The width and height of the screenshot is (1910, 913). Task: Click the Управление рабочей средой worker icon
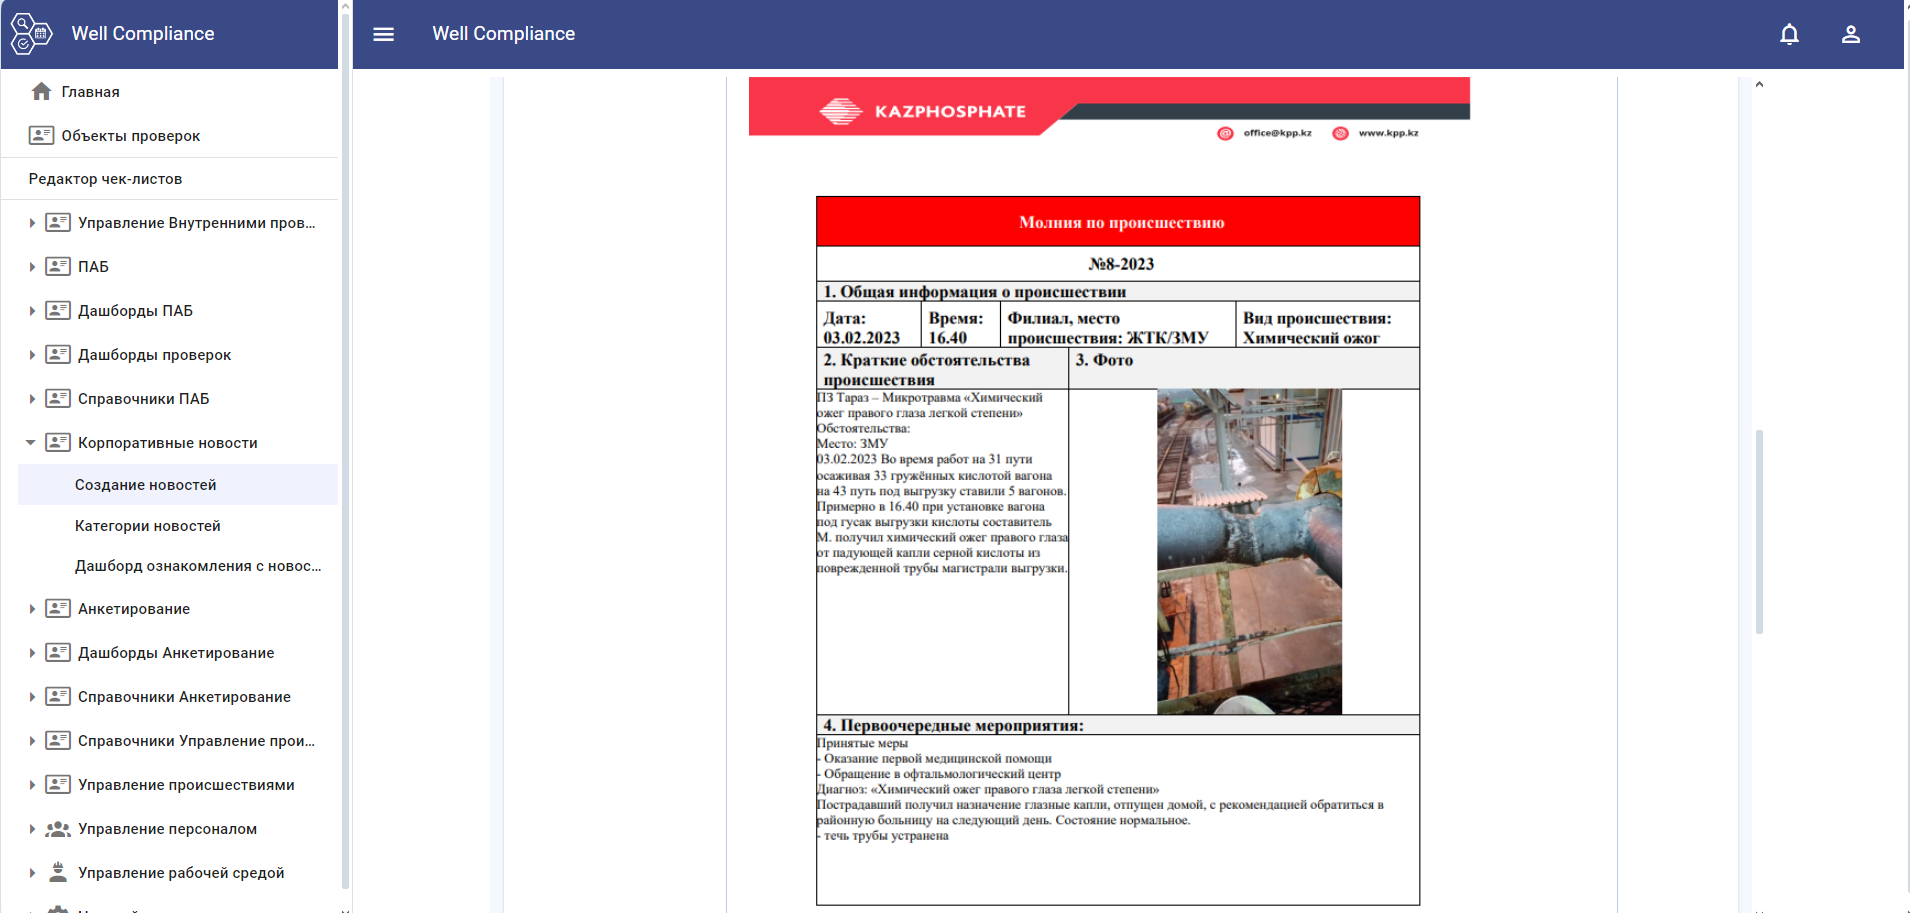pos(58,873)
